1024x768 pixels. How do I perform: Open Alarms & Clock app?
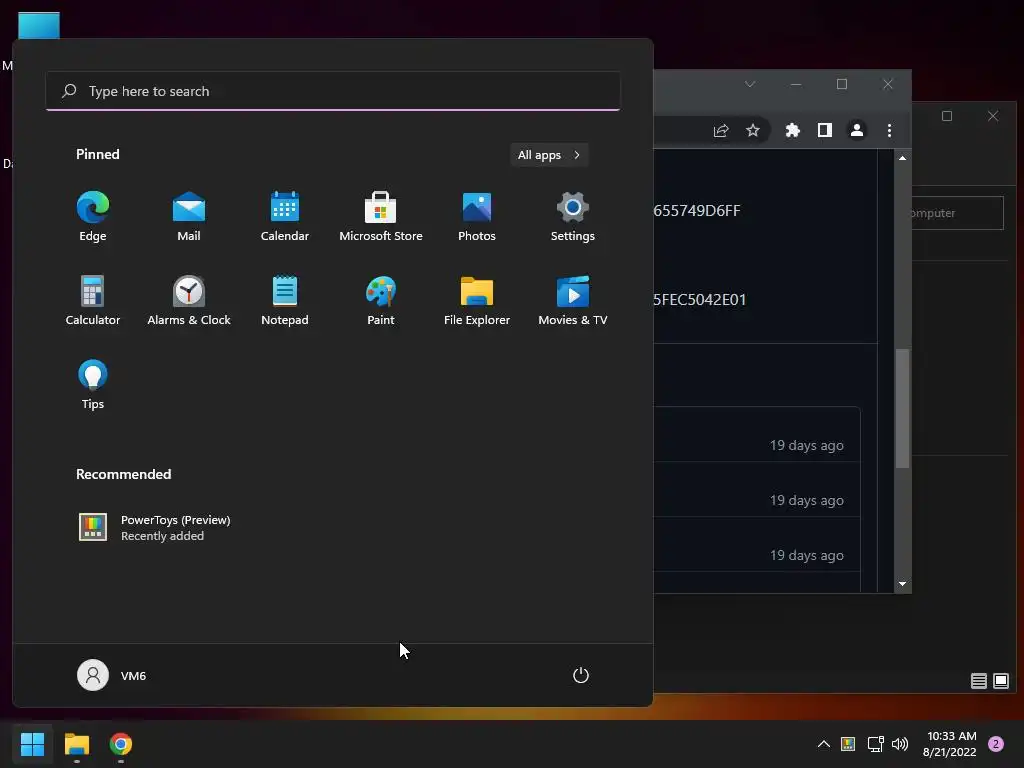coord(189,300)
